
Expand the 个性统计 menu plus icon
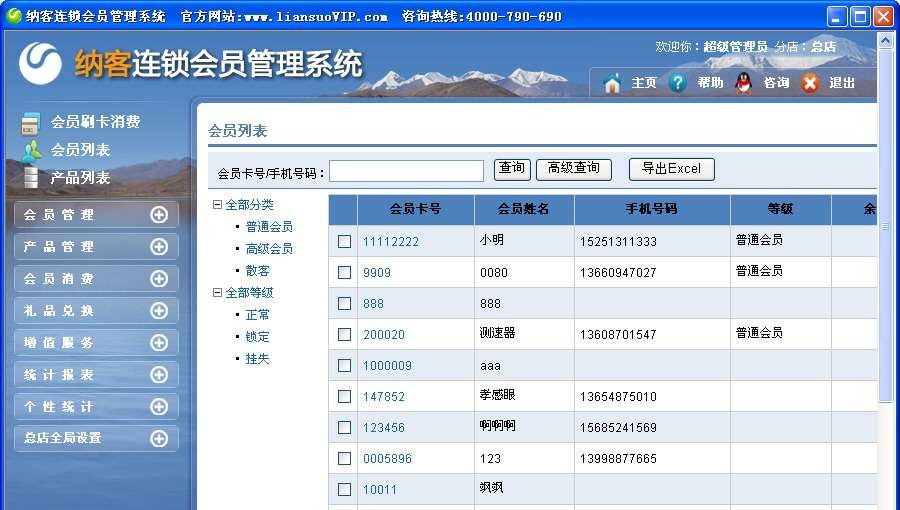coord(159,407)
